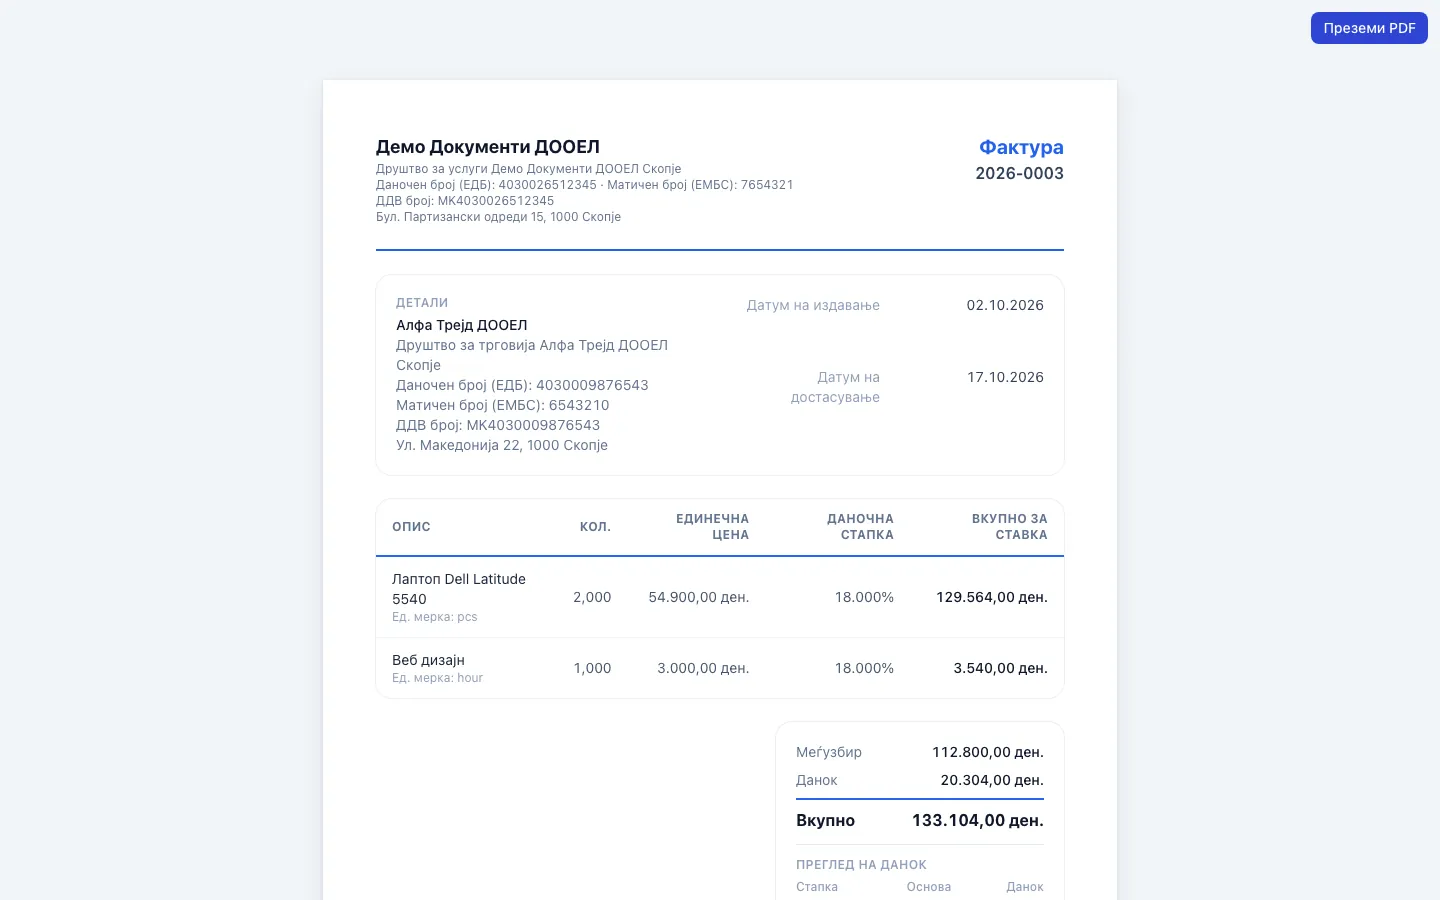Click the ДАНОЧНА СТАПКА column header

(860, 527)
